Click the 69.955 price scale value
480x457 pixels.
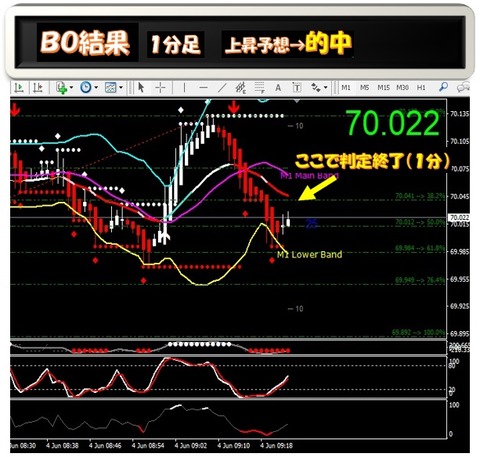point(460,279)
